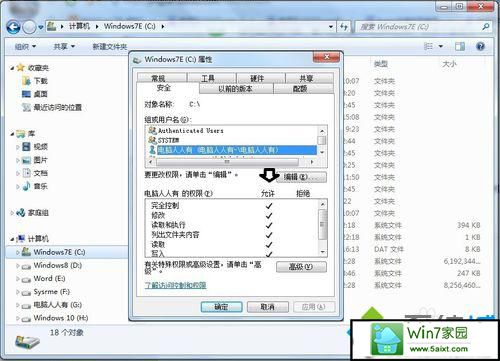Viewport: 500px width, 361px height.
Task: Click 取消 button
Action: 268,307
